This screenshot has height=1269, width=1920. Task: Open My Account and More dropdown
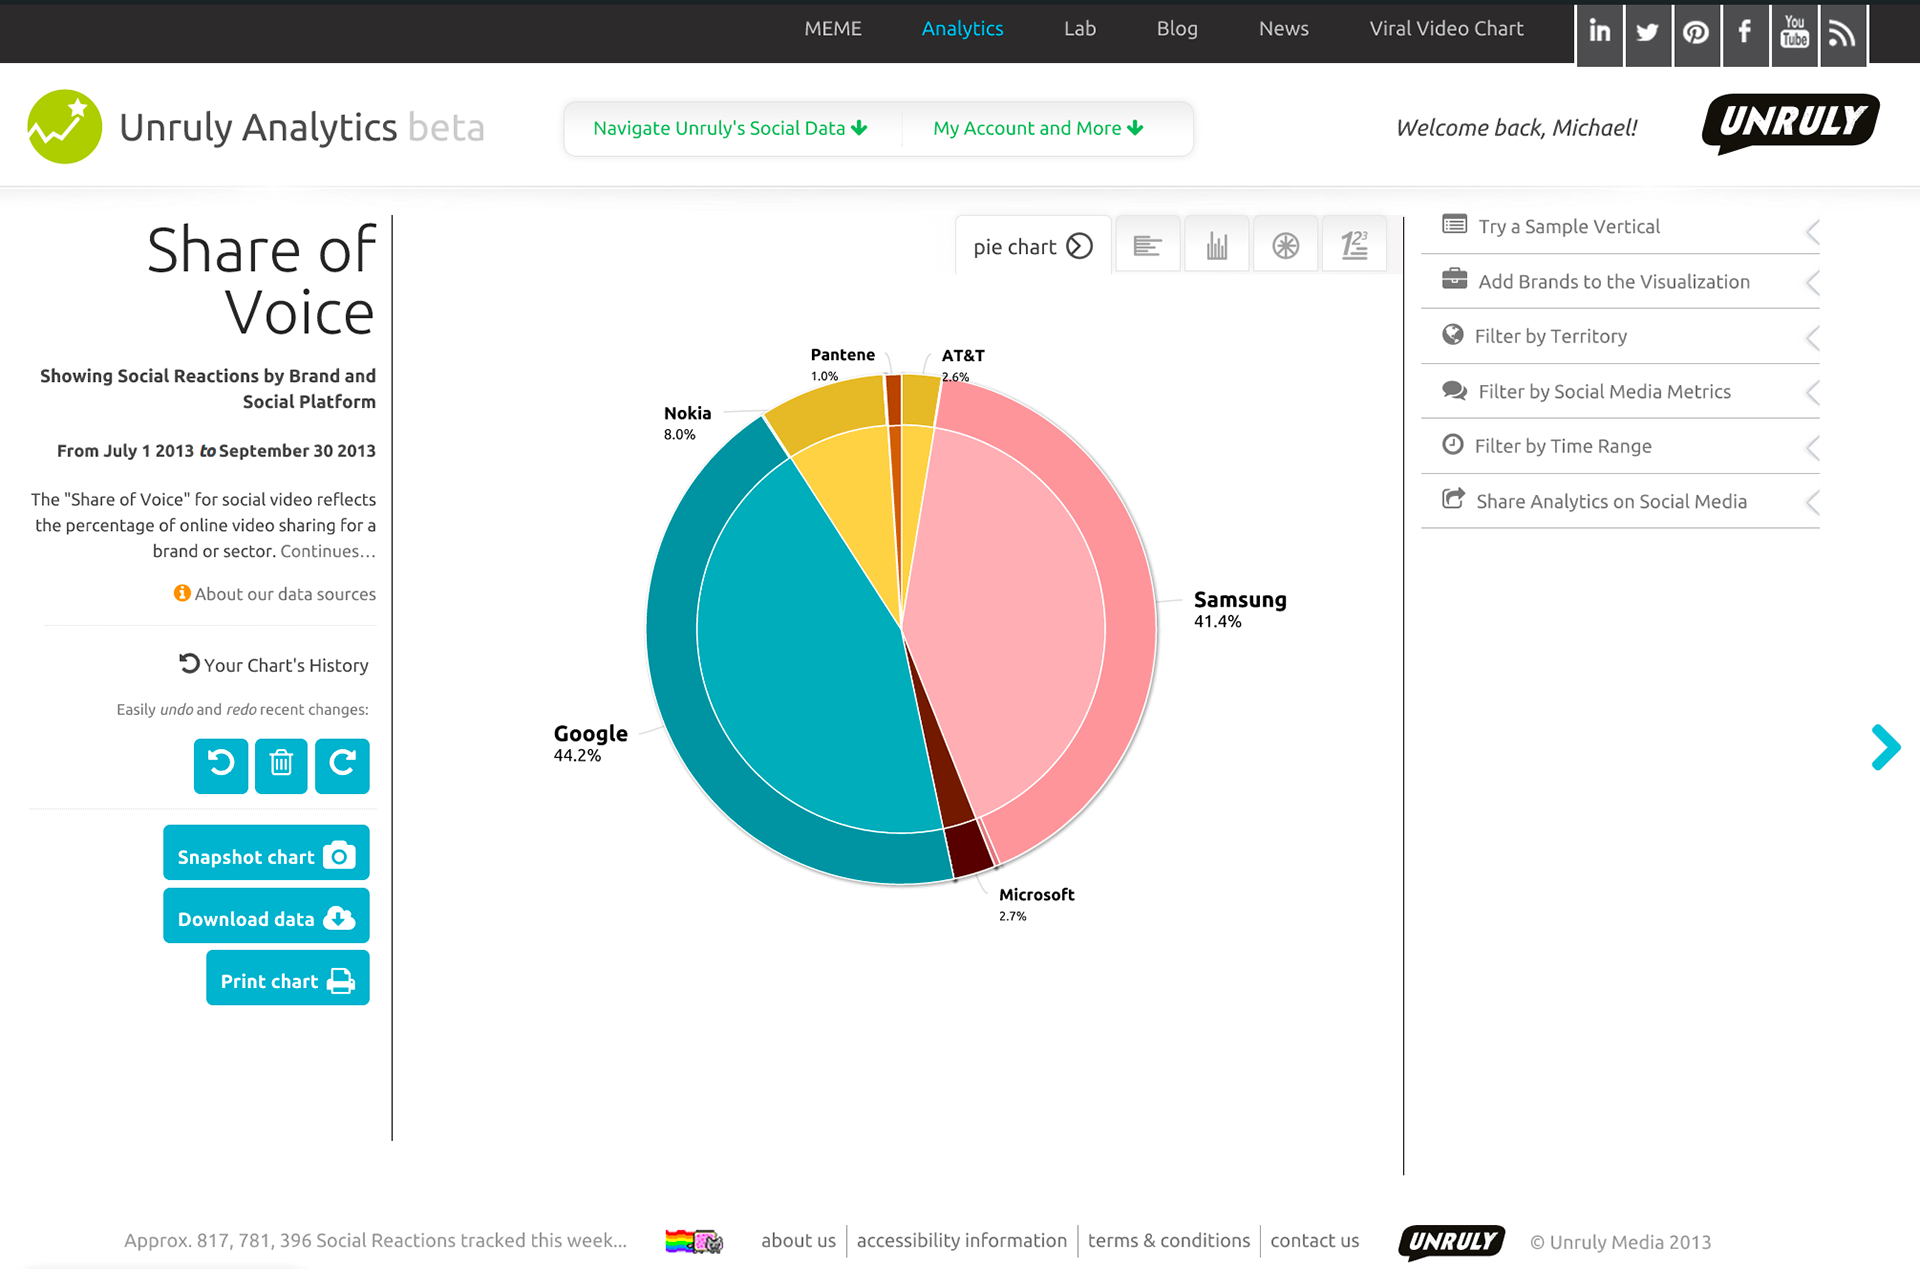(1037, 128)
